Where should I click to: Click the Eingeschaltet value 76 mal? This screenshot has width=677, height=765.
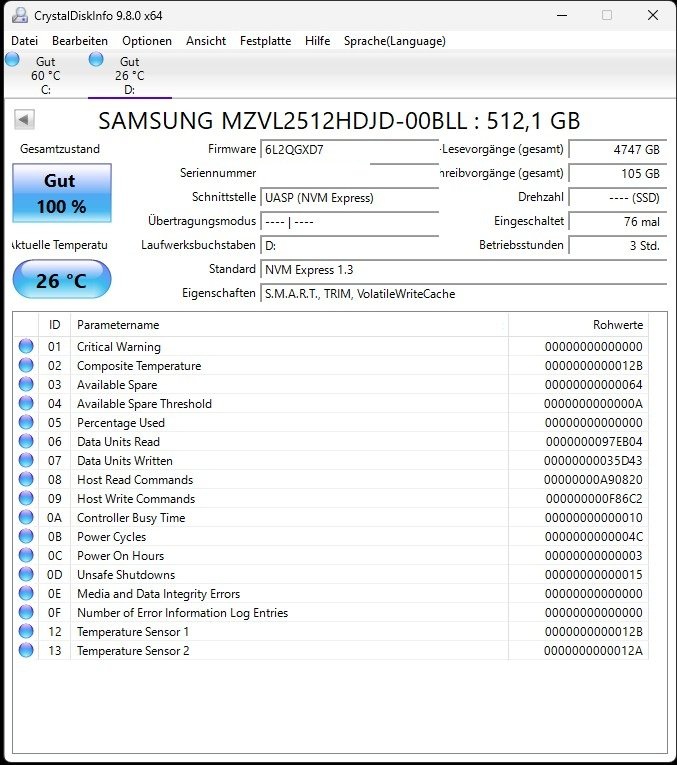(618, 221)
